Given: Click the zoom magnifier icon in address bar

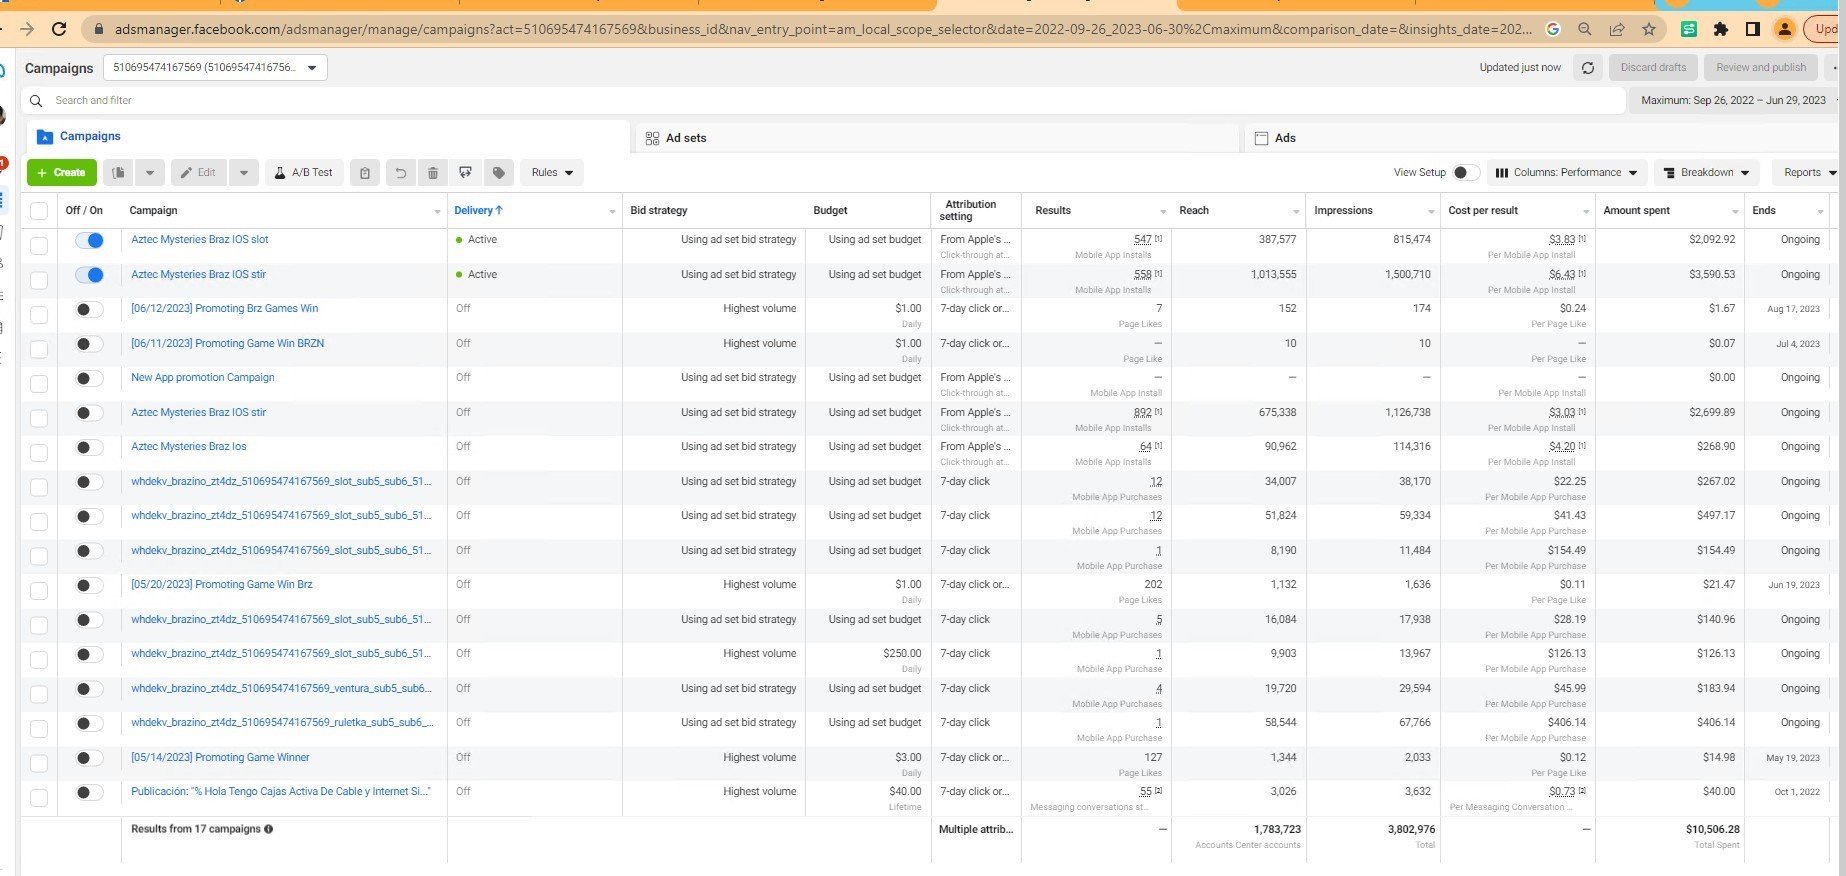Looking at the screenshot, I should [1585, 29].
